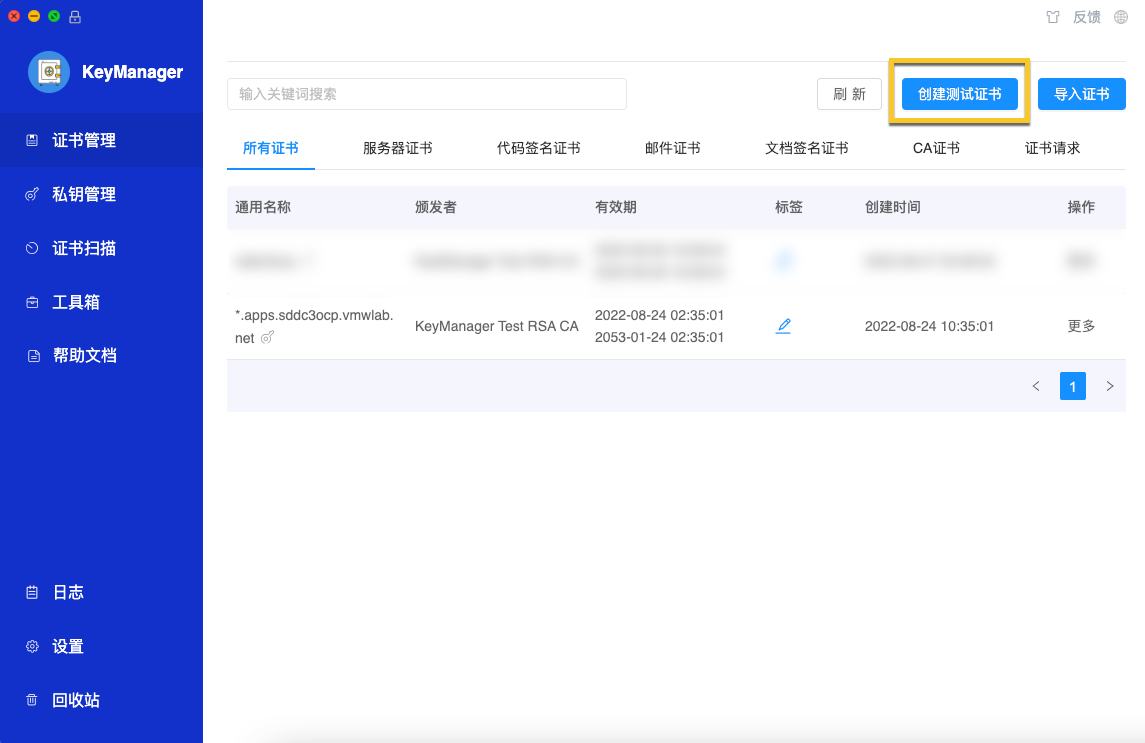Click the 2022-08-24 10:35:01 creation time
This screenshot has width=1145, height=743.
929,327
